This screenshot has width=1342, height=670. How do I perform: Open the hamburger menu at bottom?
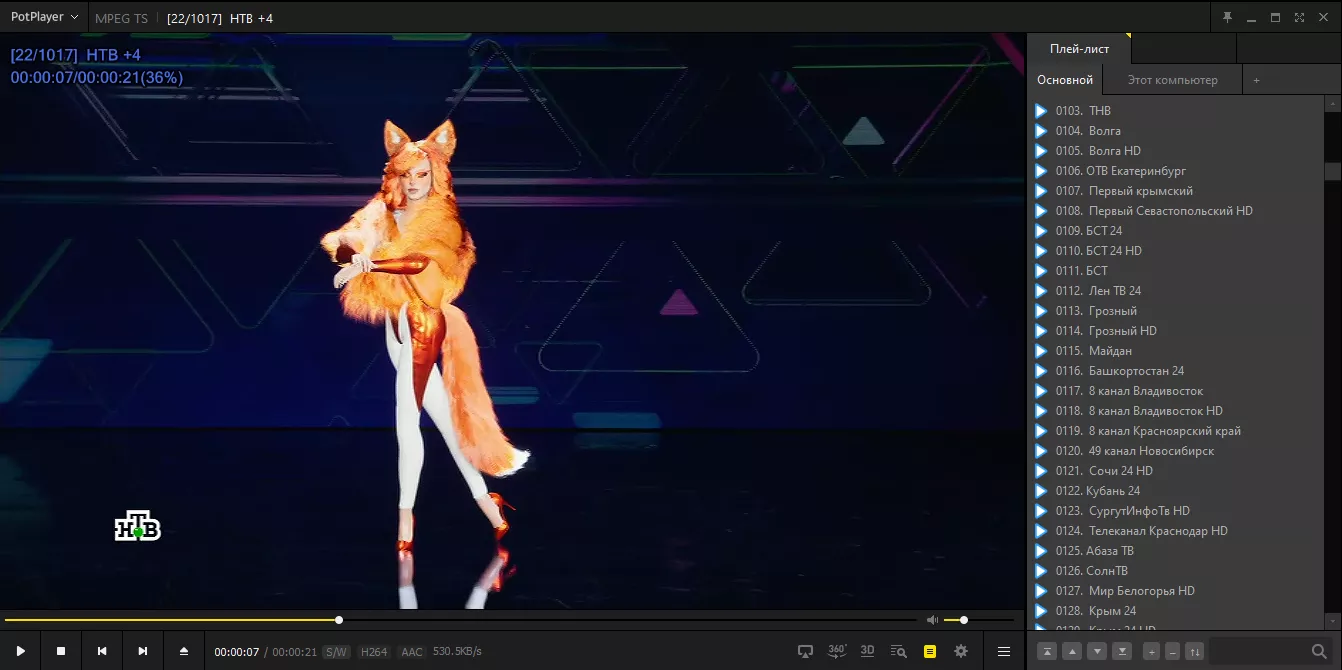click(x=1004, y=651)
